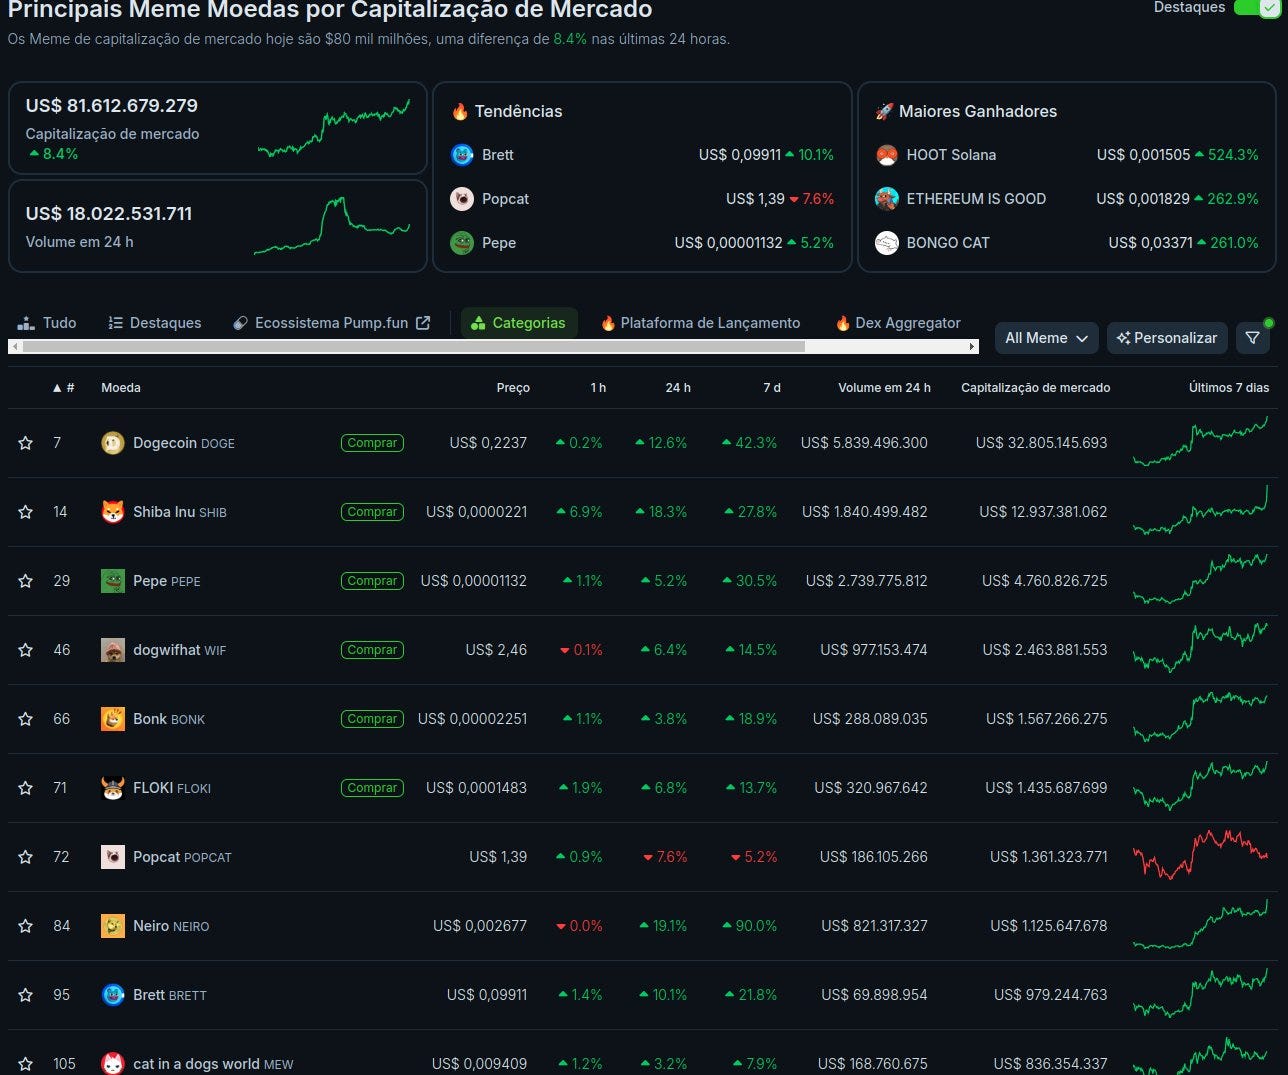
Task: Open the Dex Aggregator tab
Action: (898, 323)
